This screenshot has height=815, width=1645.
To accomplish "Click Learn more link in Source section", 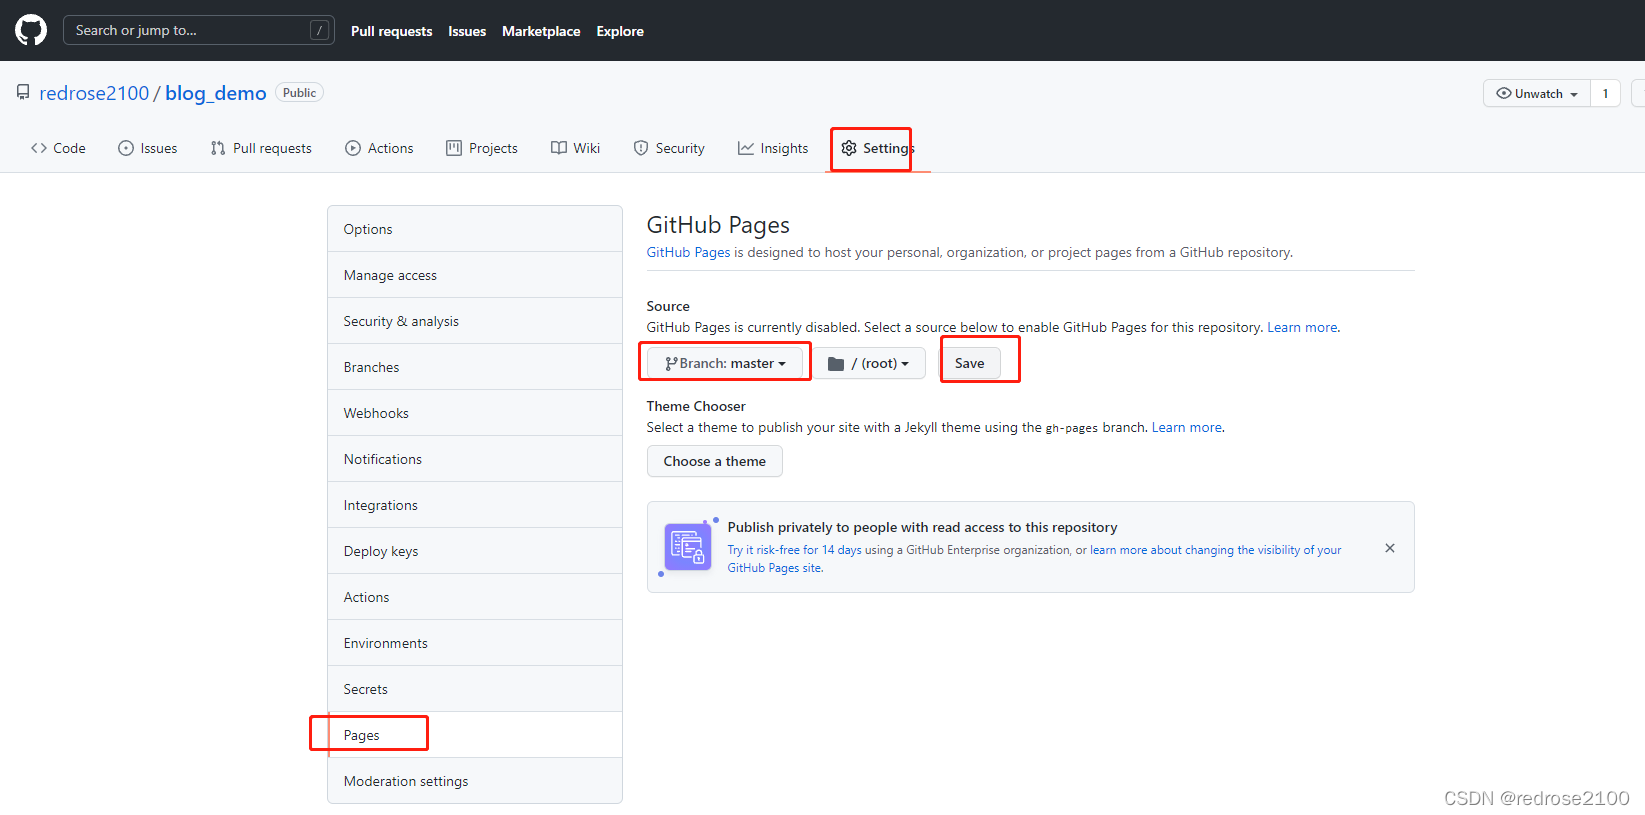I will 1302,327.
